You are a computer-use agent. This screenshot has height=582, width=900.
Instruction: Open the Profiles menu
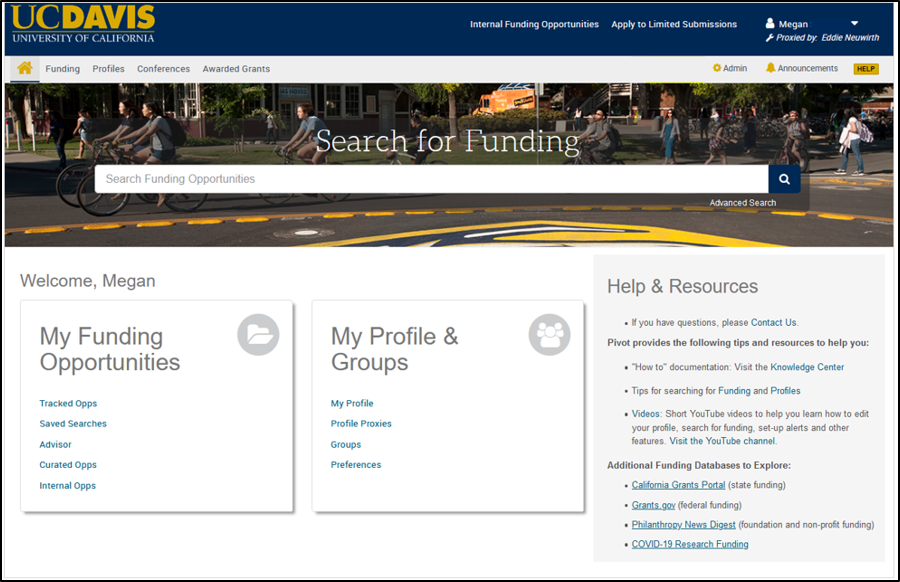[x=108, y=69]
